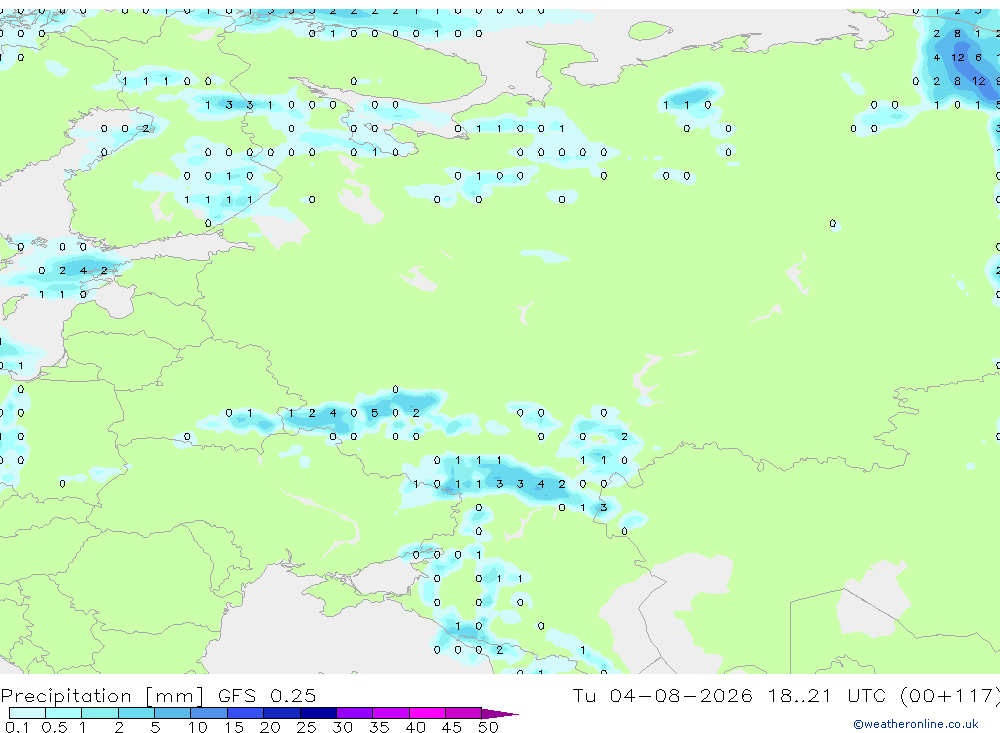
Task: Select the dark blue swatch between 20 and 25
Action: (282, 713)
